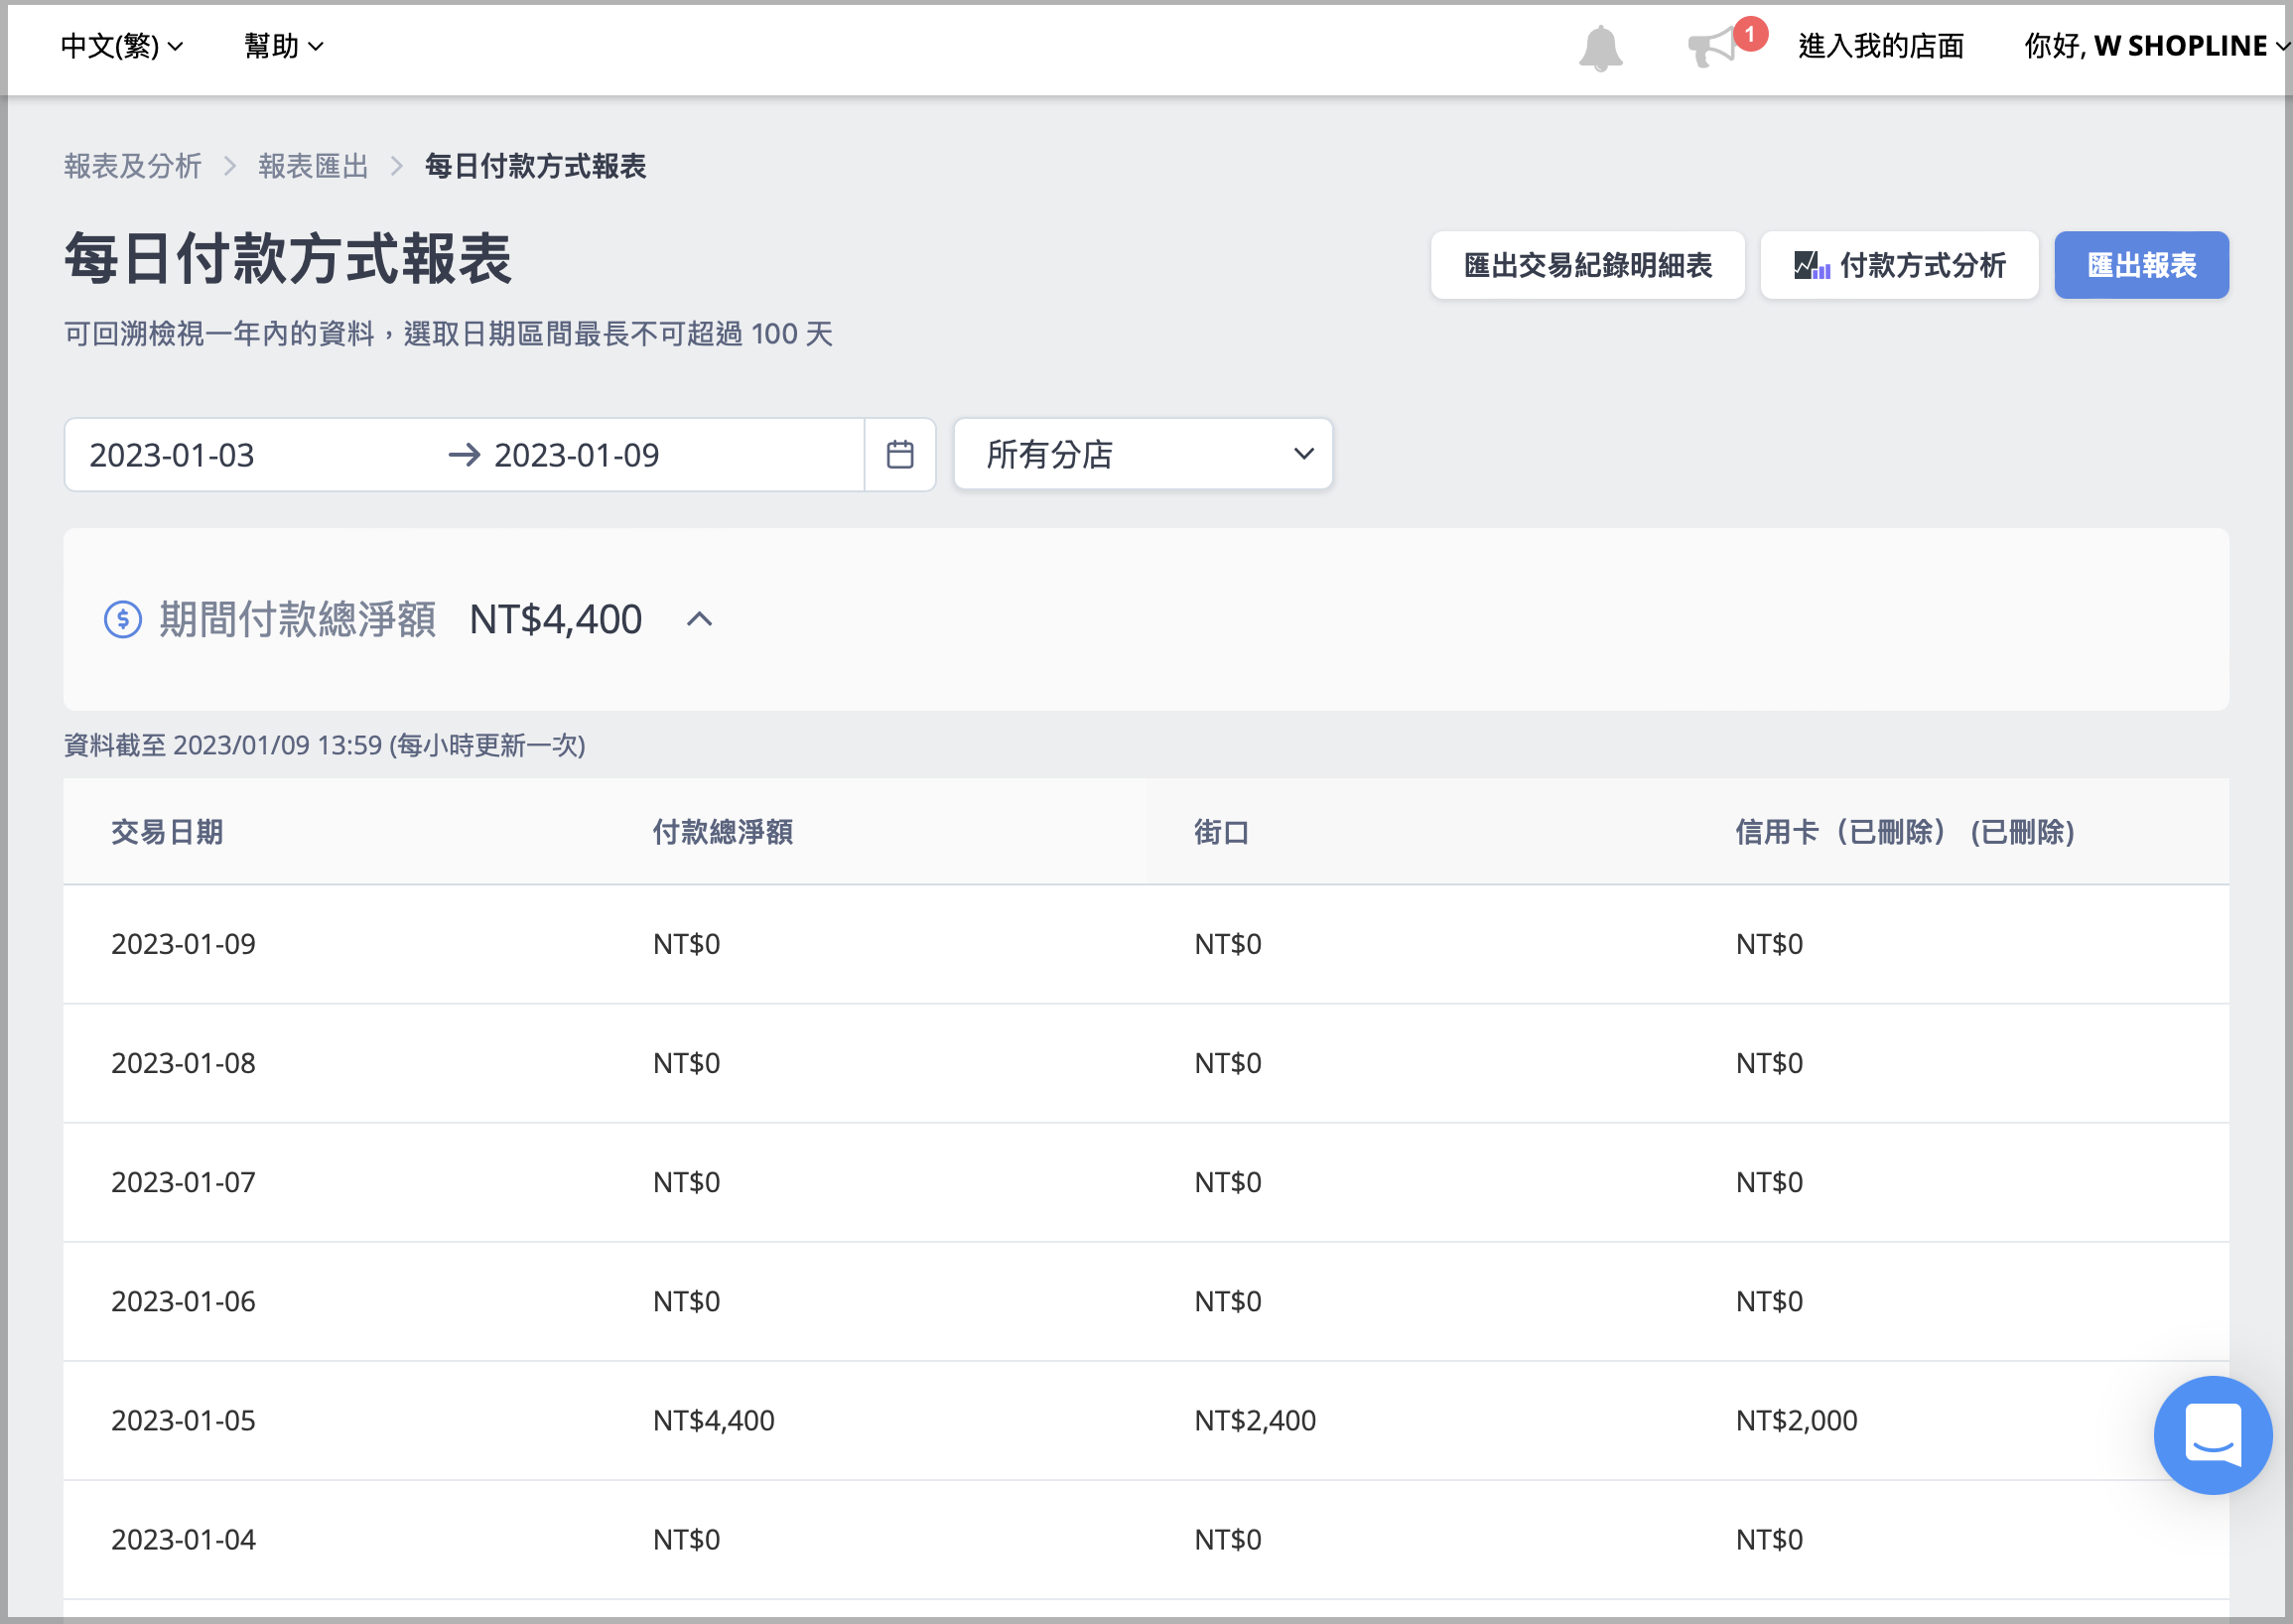Select the 2023-01-06 date cell
The width and height of the screenshot is (2293, 1624).
[x=183, y=1301]
